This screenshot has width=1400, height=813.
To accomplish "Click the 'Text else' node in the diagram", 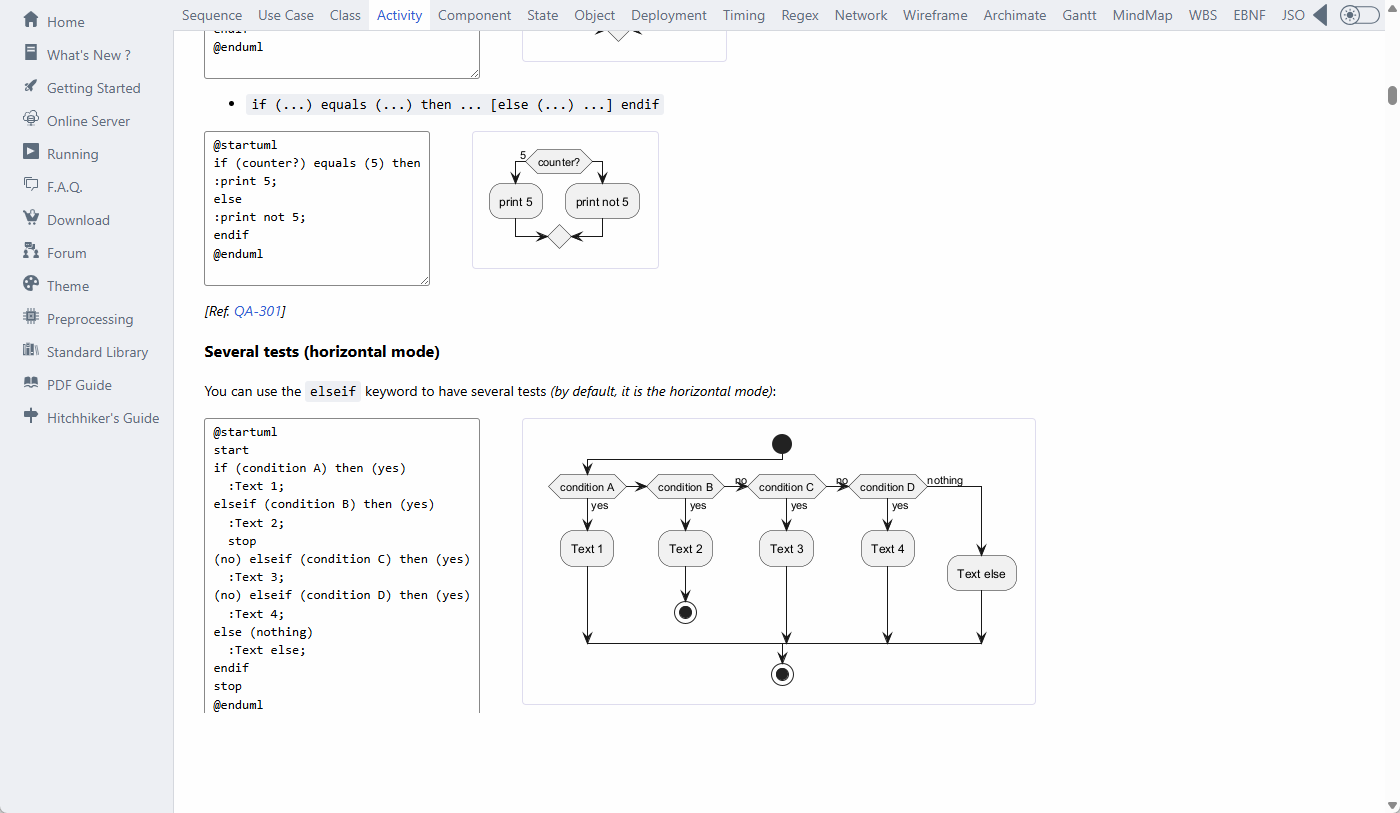I will 982,574.
